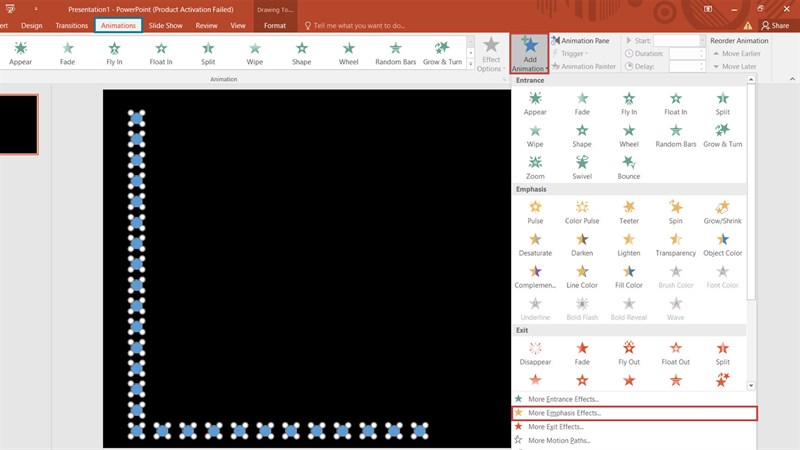800x450 pixels.
Task: Select slide thumbnail in left panel
Action: pyautogui.click(x=18, y=124)
